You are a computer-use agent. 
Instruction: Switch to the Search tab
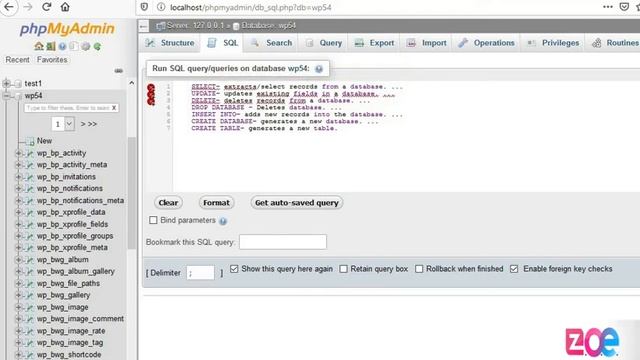pos(271,43)
